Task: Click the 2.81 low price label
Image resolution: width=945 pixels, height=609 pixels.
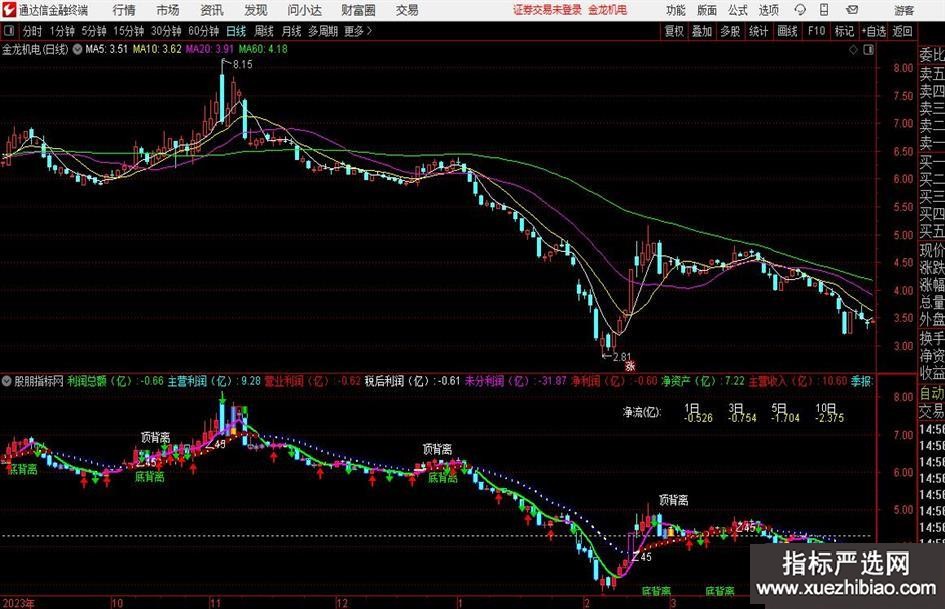Action: tap(621, 356)
